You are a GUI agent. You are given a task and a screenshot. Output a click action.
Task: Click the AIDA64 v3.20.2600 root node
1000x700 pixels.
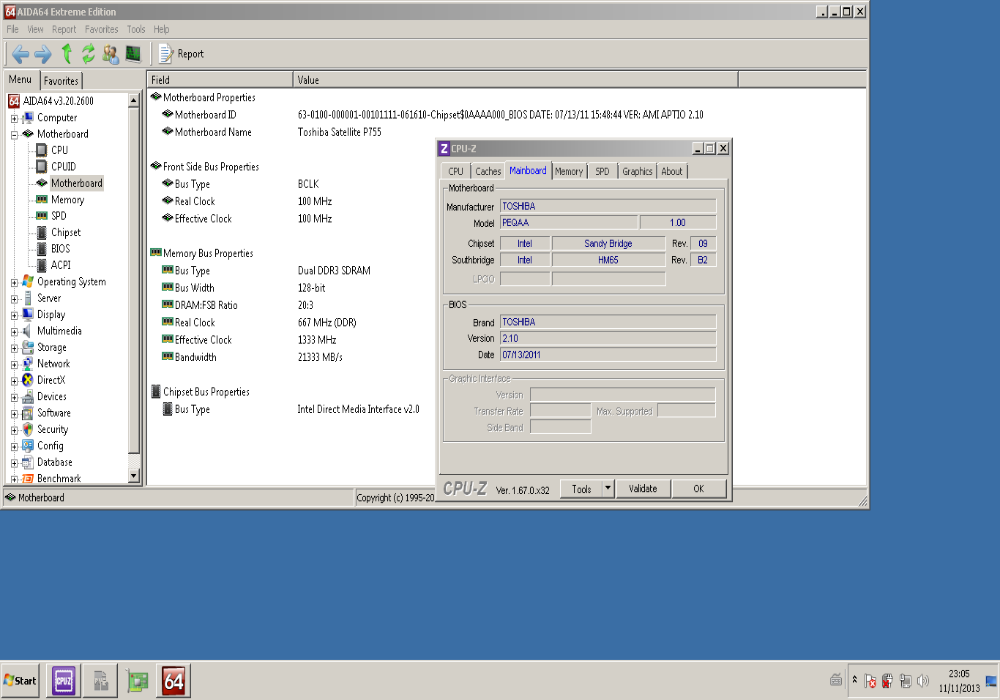point(58,101)
